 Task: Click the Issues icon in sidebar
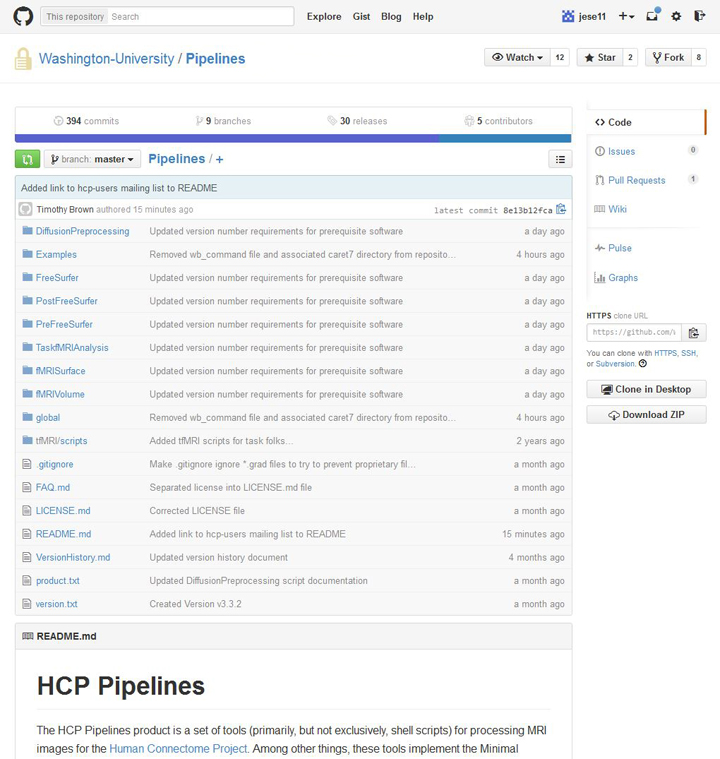coord(599,151)
